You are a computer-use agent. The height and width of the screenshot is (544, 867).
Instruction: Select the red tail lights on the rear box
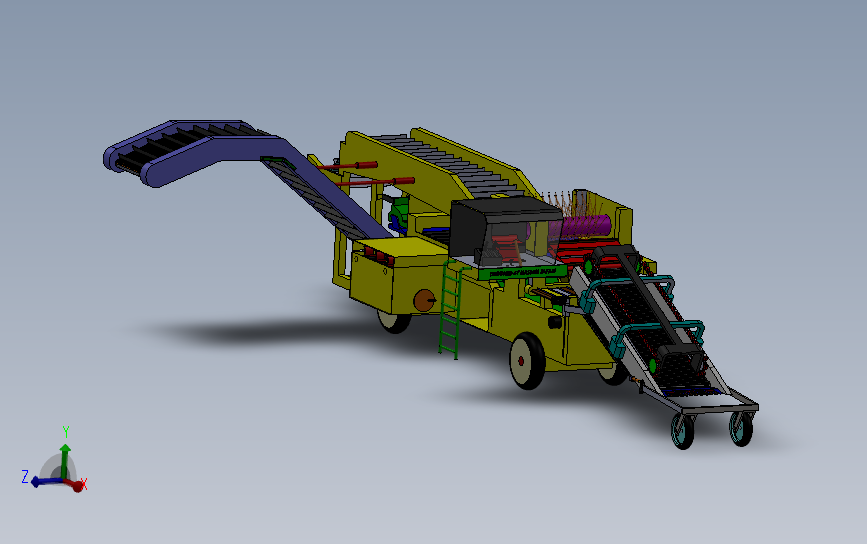[379, 256]
